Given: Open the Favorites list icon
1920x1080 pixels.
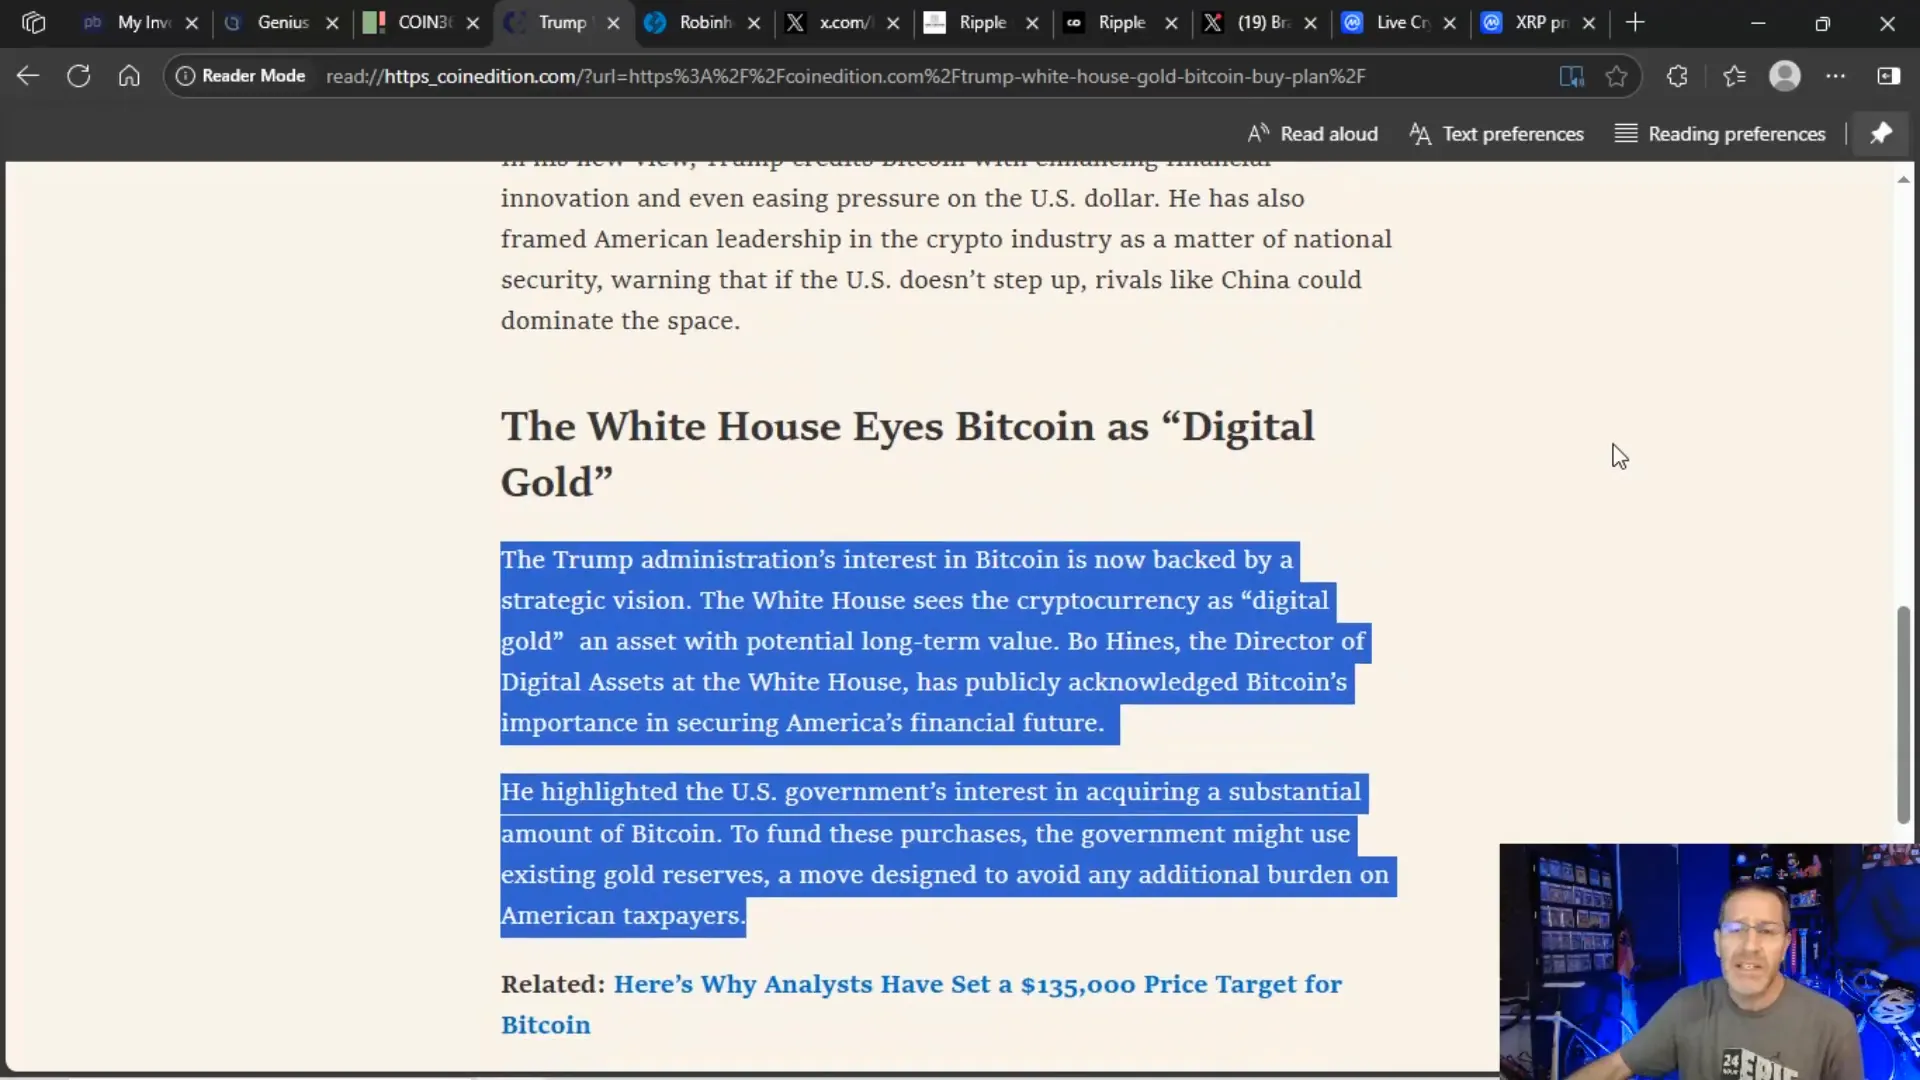Looking at the screenshot, I should tap(1734, 76).
